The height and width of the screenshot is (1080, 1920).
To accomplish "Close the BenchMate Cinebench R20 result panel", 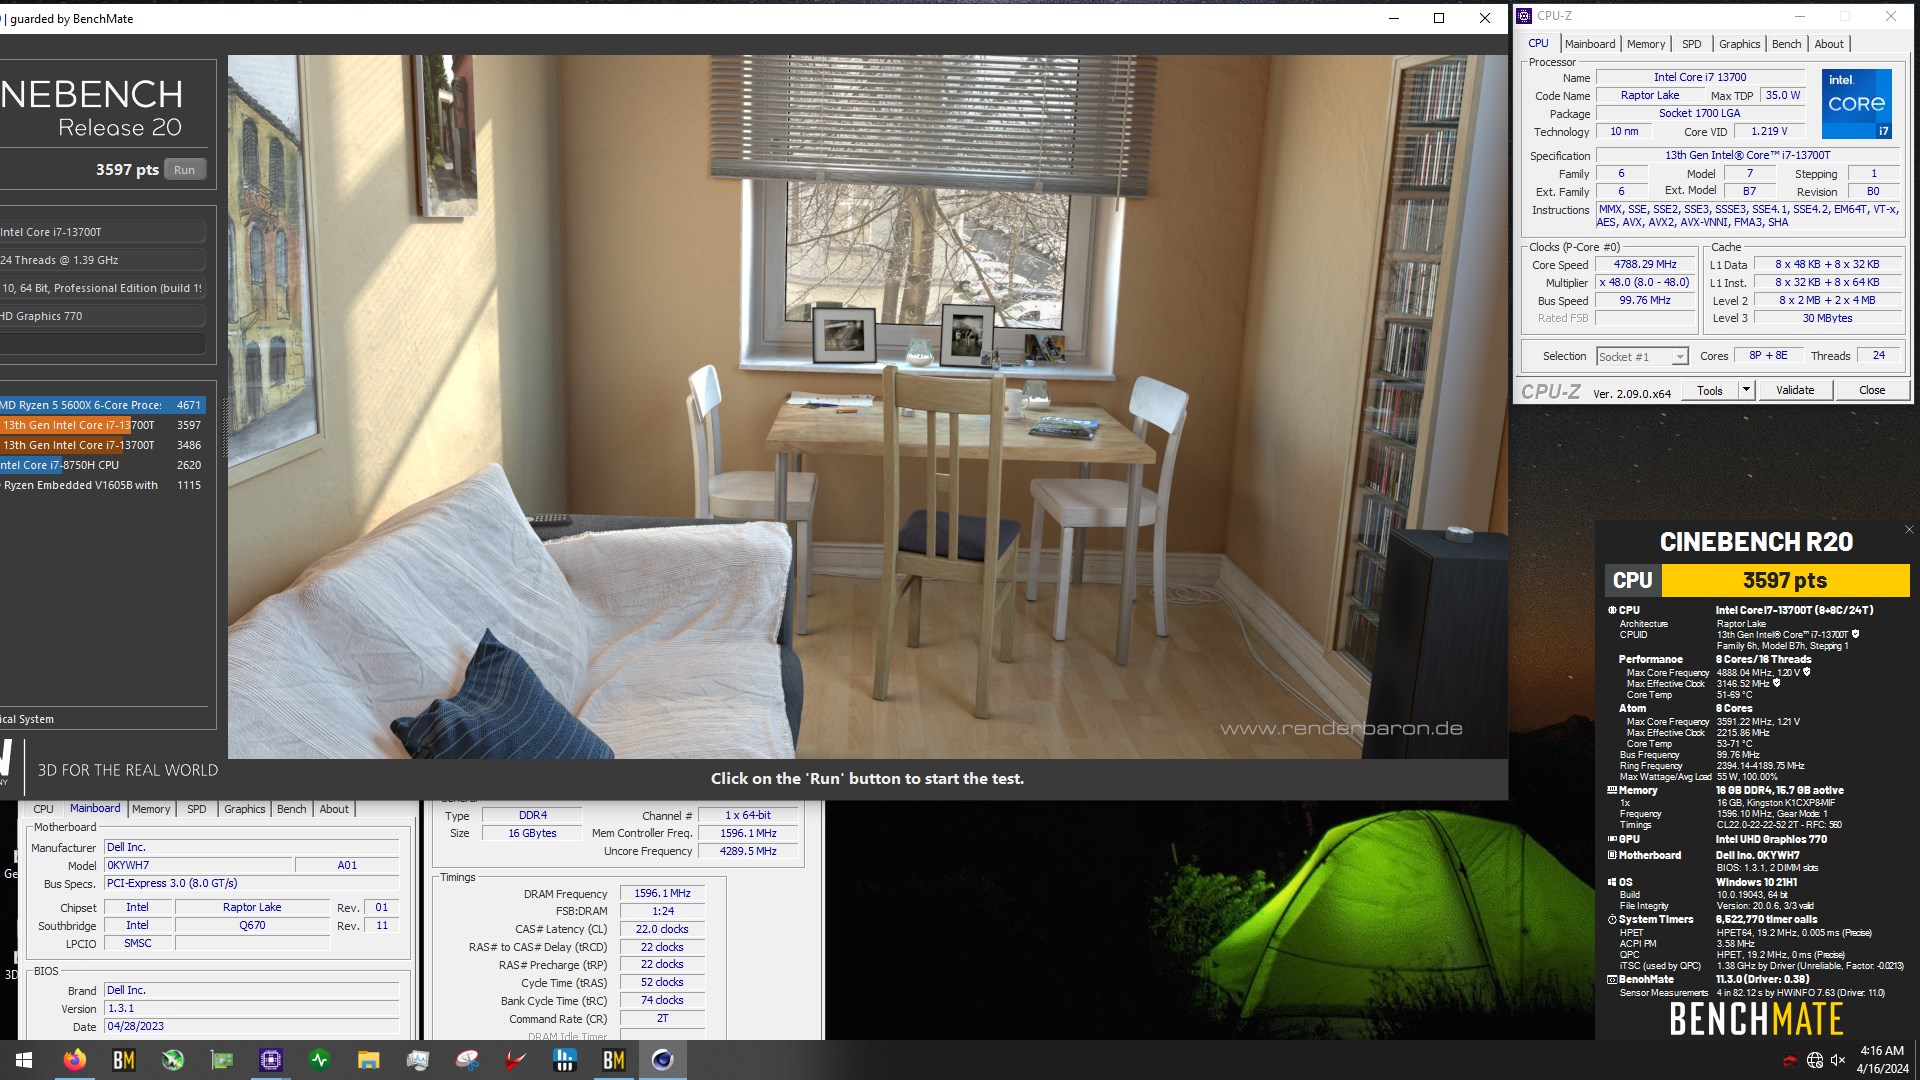I will coord(1909,530).
